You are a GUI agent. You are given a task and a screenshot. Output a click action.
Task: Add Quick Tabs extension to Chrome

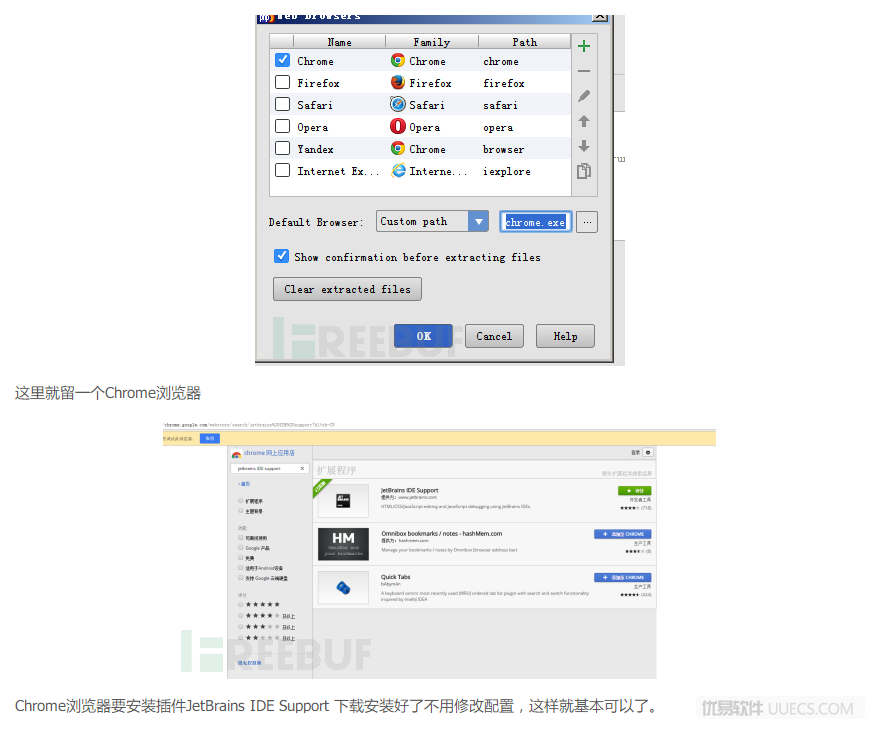[622, 577]
